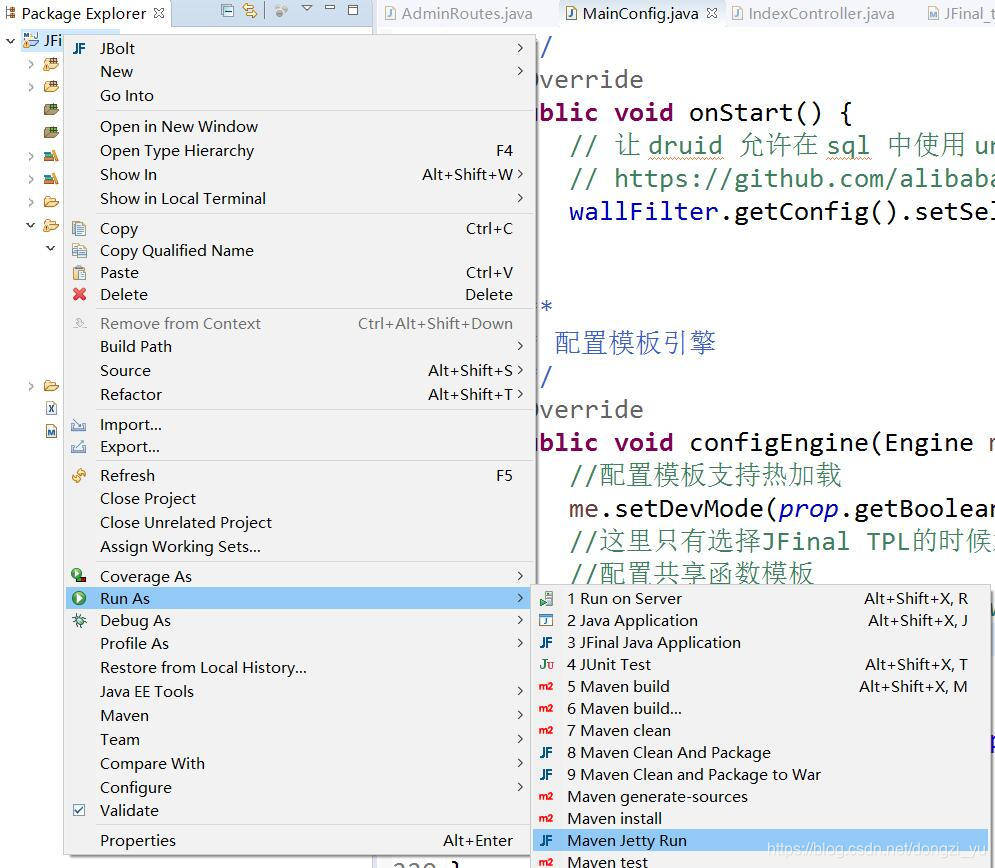Open the Team submenu
995x868 pixels.
300,740
